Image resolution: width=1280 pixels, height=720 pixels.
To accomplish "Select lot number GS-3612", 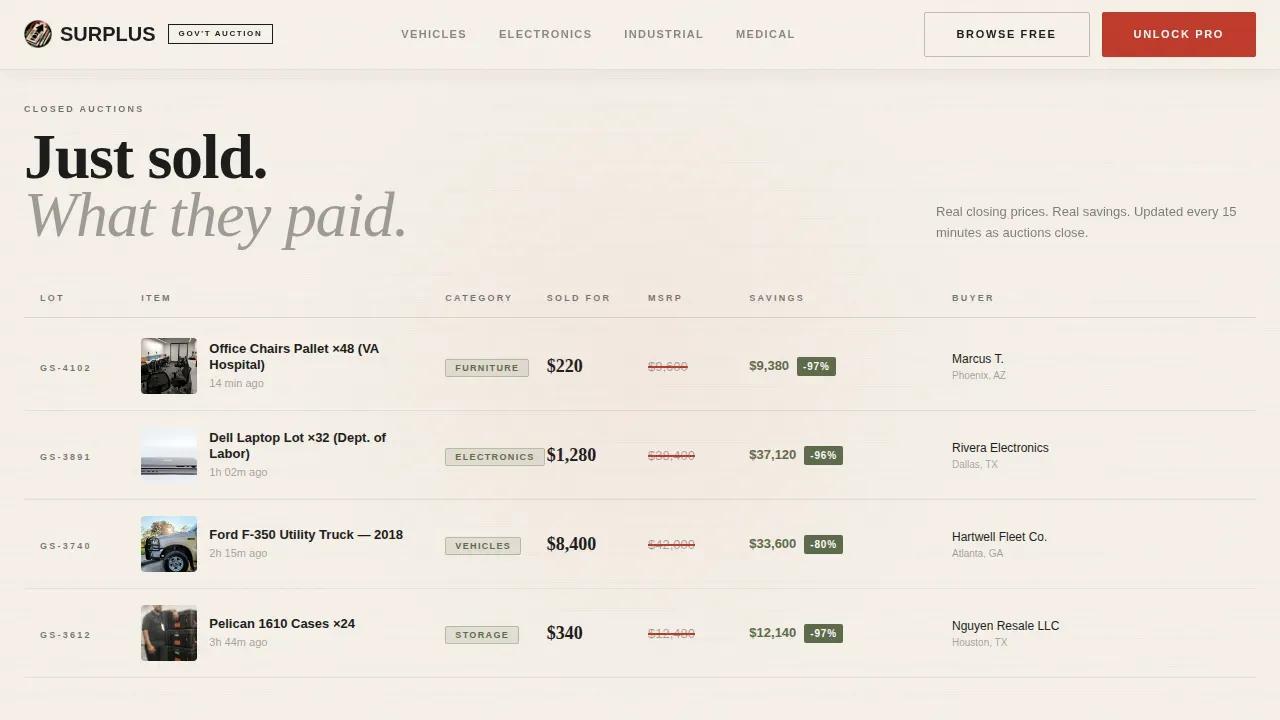I will [x=66, y=635].
